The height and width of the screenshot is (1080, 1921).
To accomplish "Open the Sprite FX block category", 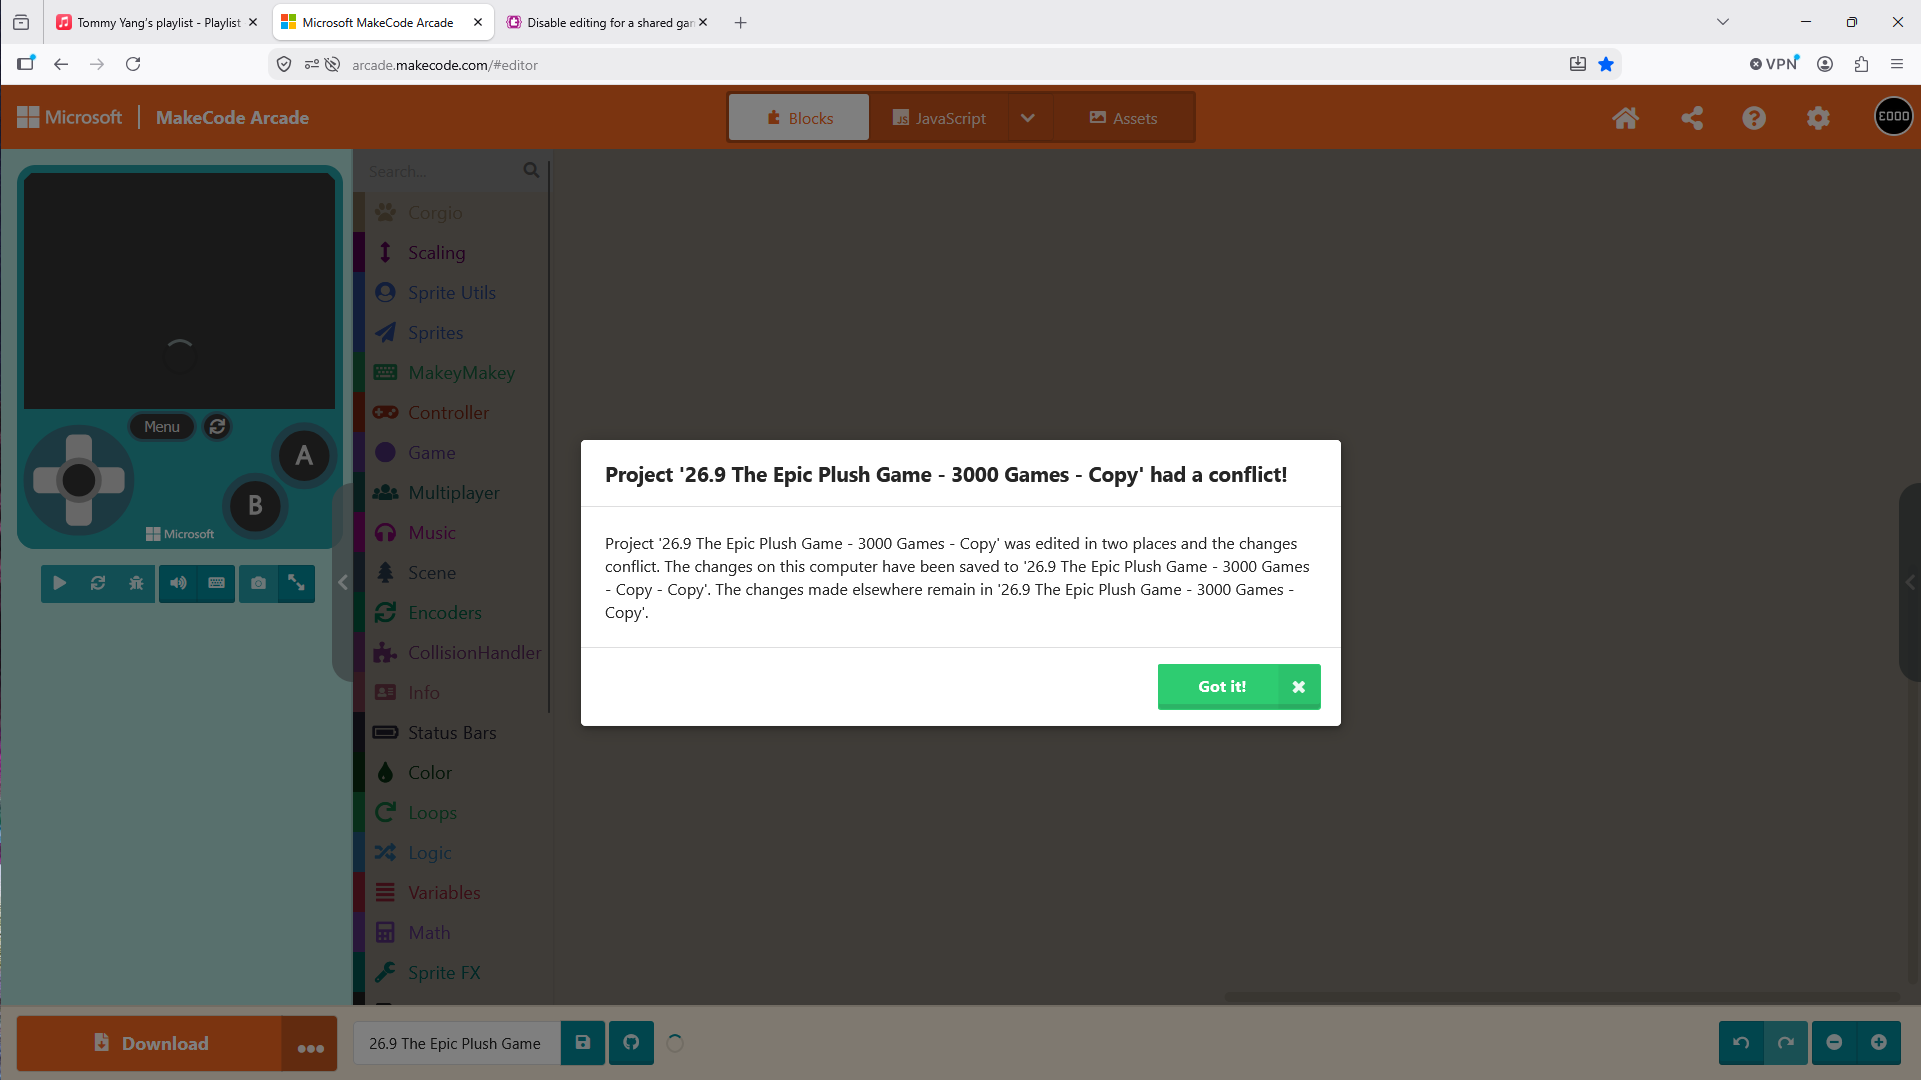I will (x=451, y=973).
